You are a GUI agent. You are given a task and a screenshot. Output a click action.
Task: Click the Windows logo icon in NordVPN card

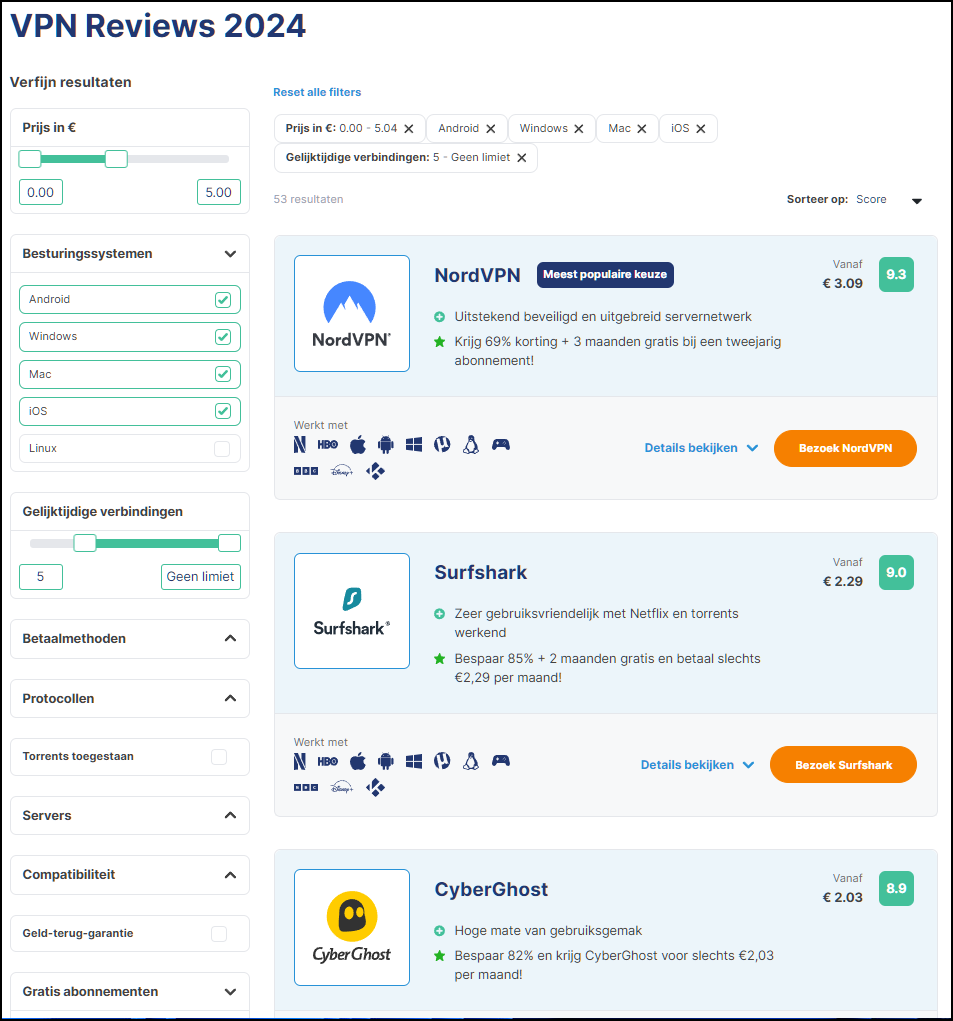pos(414,445)
